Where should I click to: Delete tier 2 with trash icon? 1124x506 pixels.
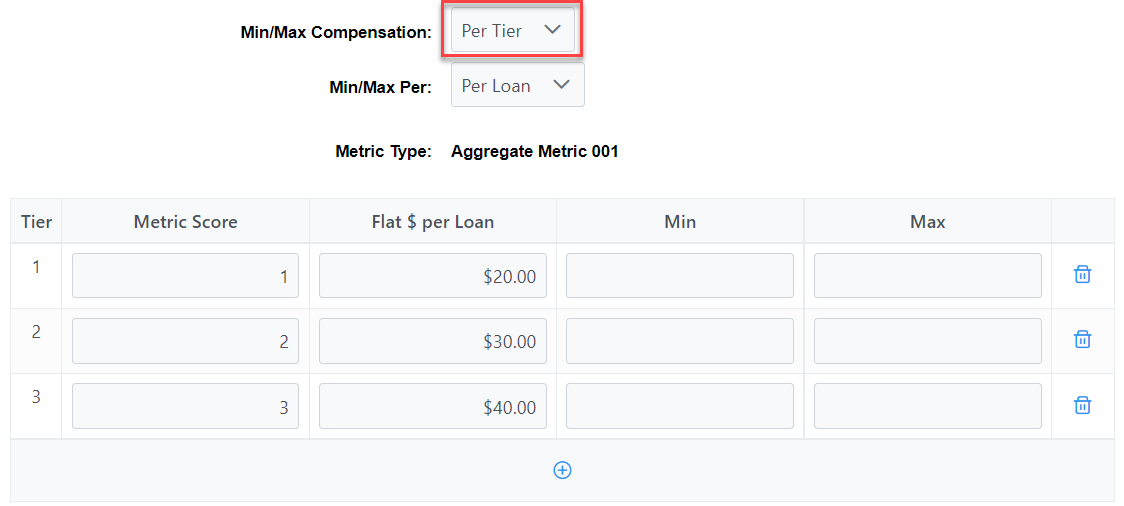pos(1082,339)
